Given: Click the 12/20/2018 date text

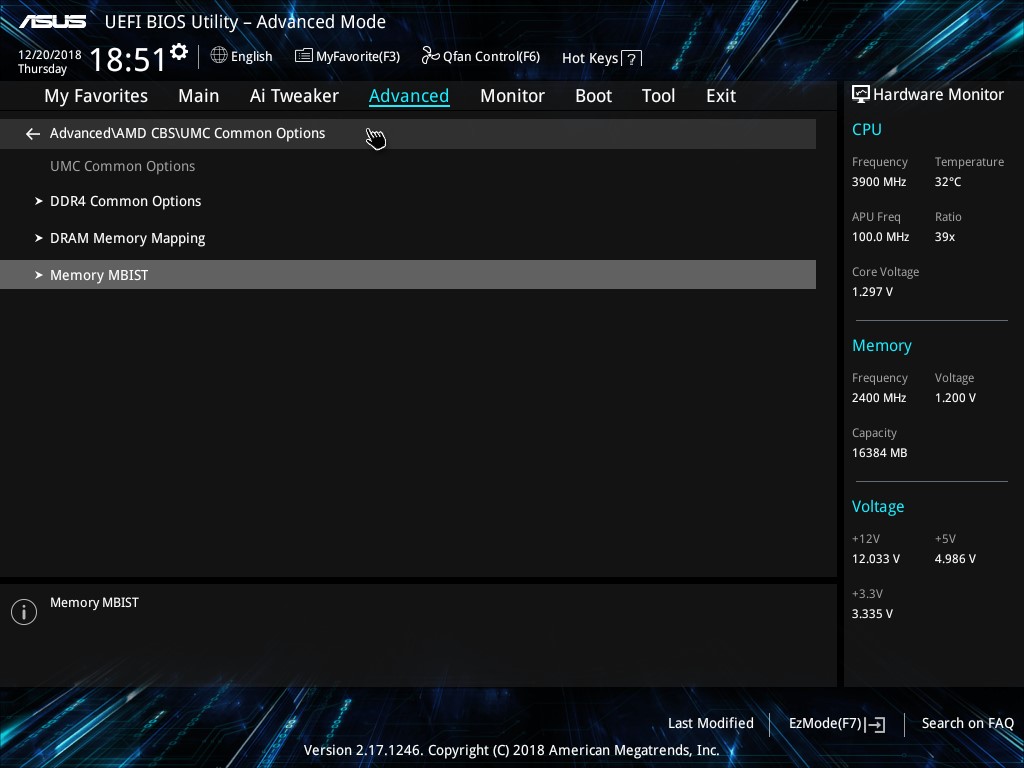Looking at the screenshot, I should (x=50, y=55).
